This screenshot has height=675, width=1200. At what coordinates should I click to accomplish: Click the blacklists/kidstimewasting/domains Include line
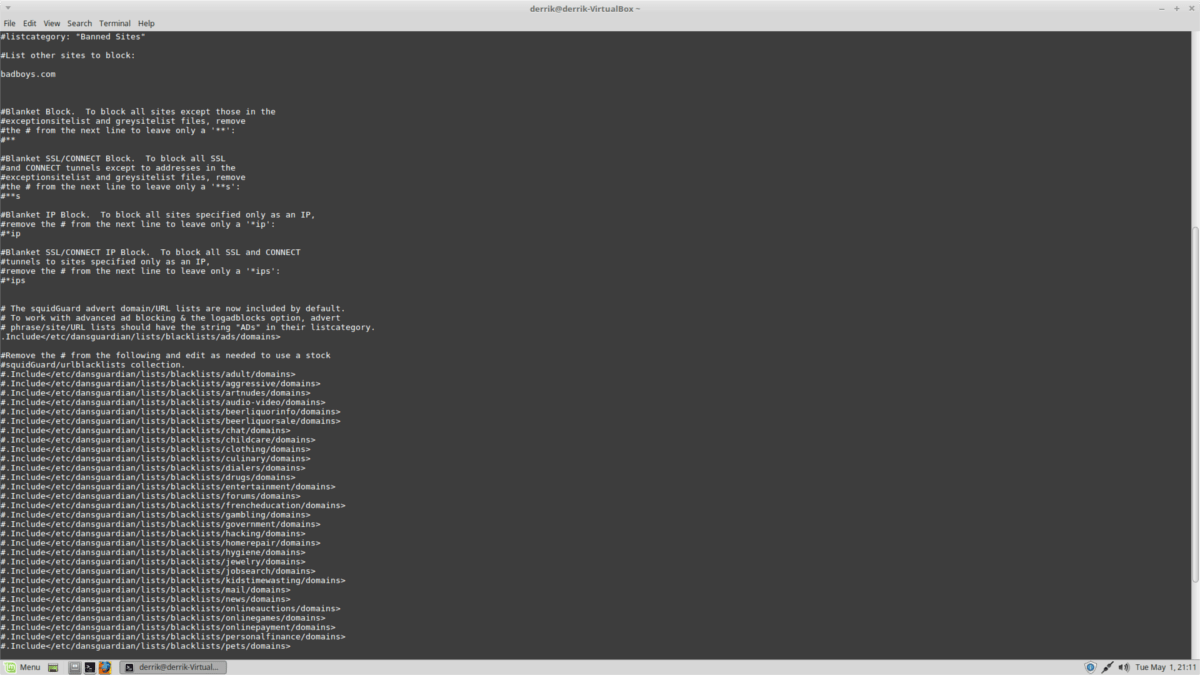173,580
